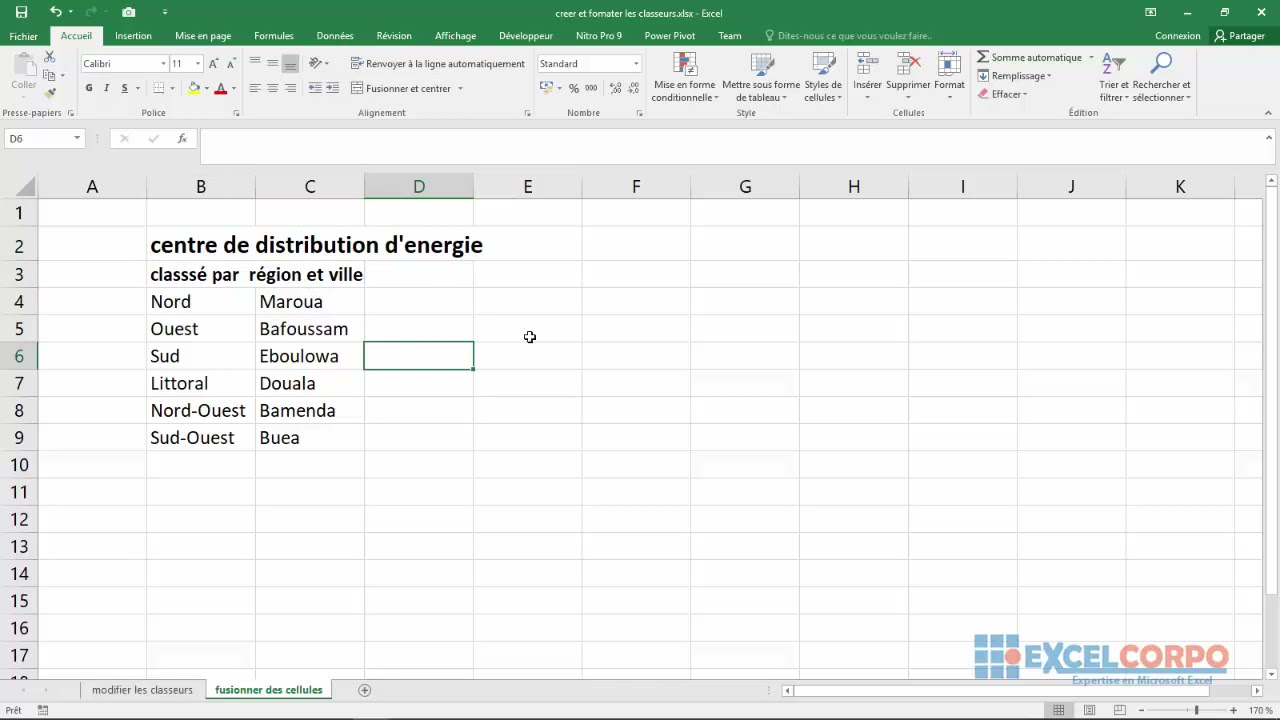1280x720 pixels.
Task: Switch to the Données tab
Action: 335,36
